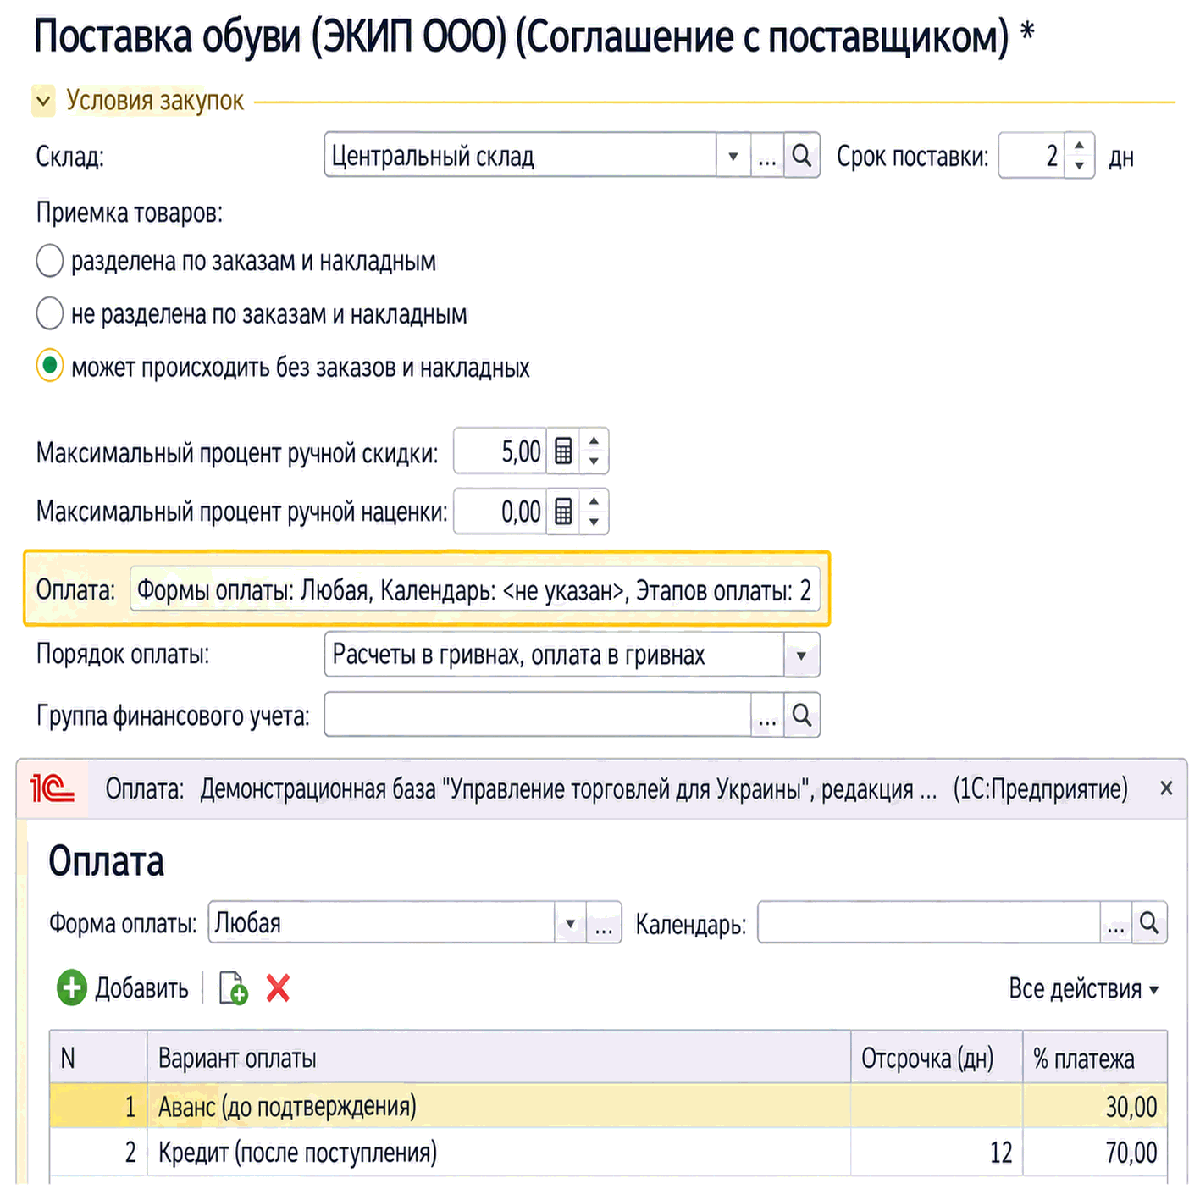
Task: Click the Центральный склад input field
Action: click(x=520, y=156)
